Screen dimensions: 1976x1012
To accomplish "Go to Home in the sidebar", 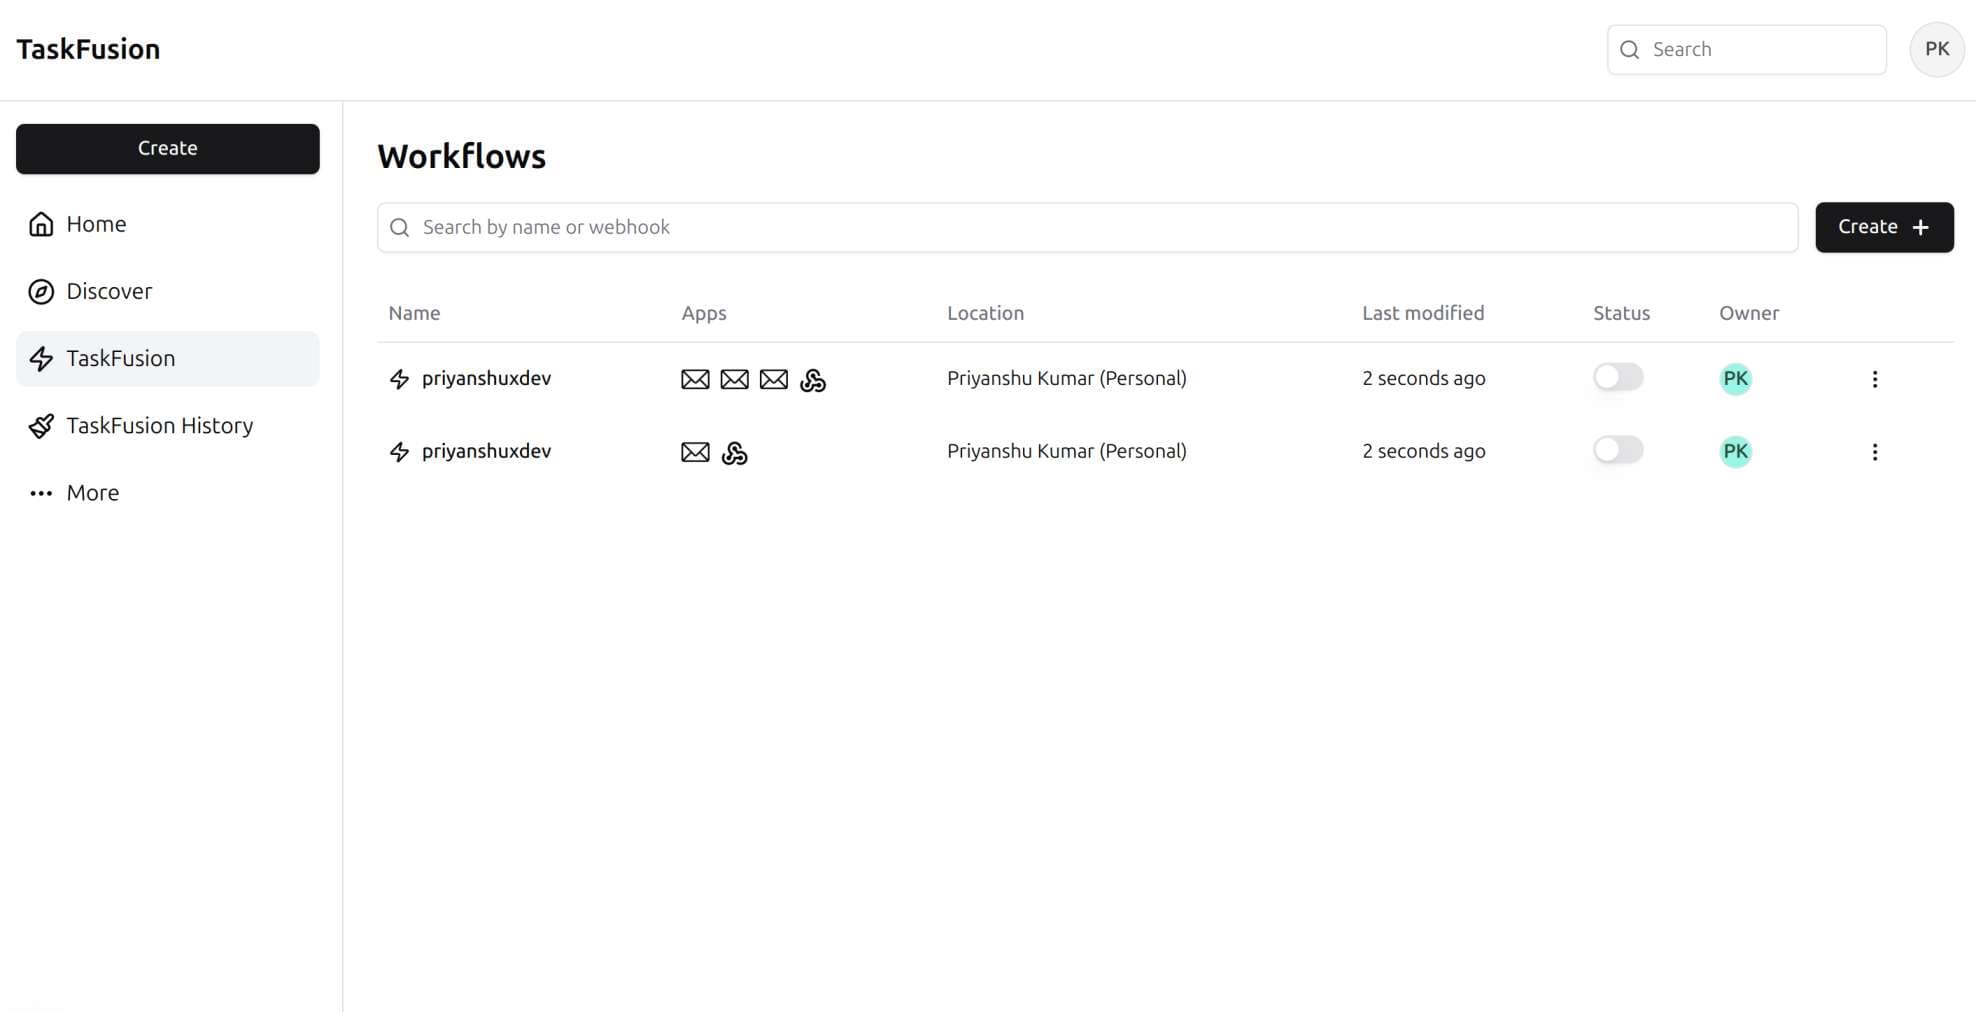I will pos(168,224).
